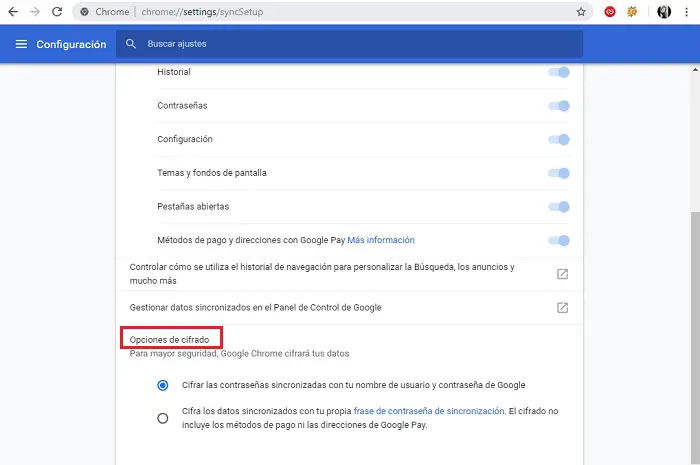Viewport: 700px width, 465px height.
Task: Click the magnifier icon in the search bar
Action: click(130, 44)
